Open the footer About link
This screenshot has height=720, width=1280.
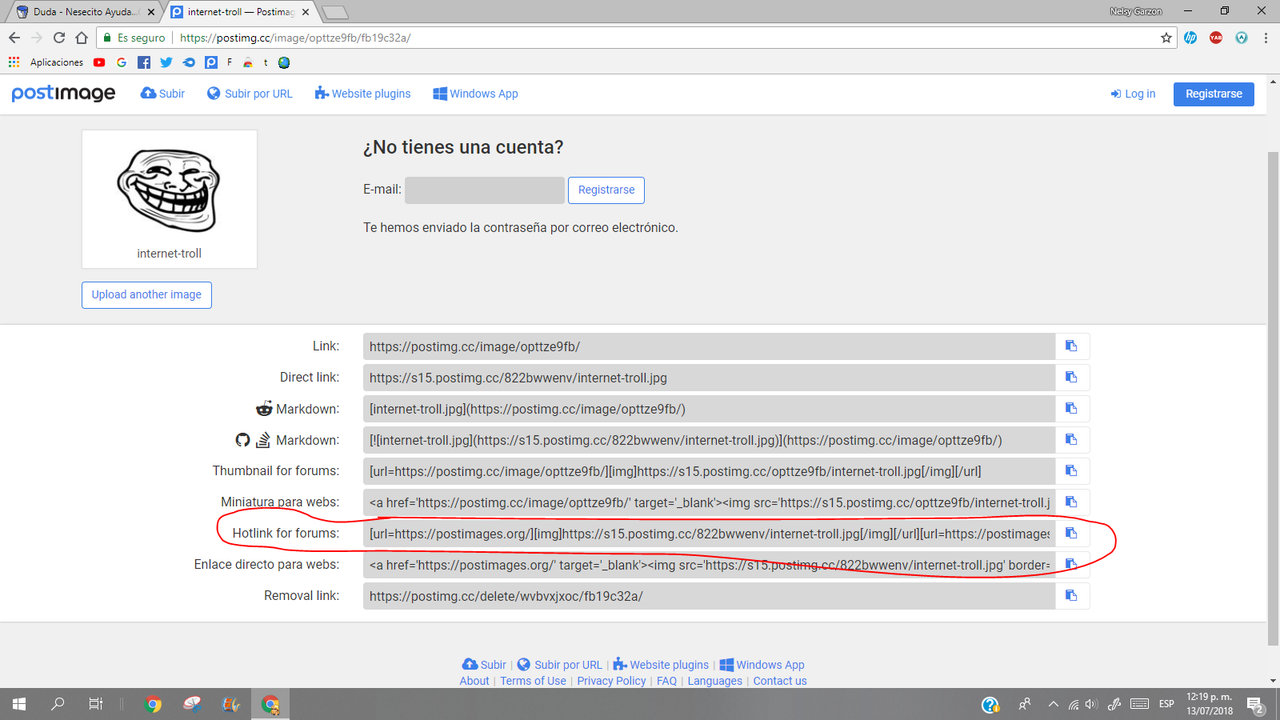[x=474, y=681]
